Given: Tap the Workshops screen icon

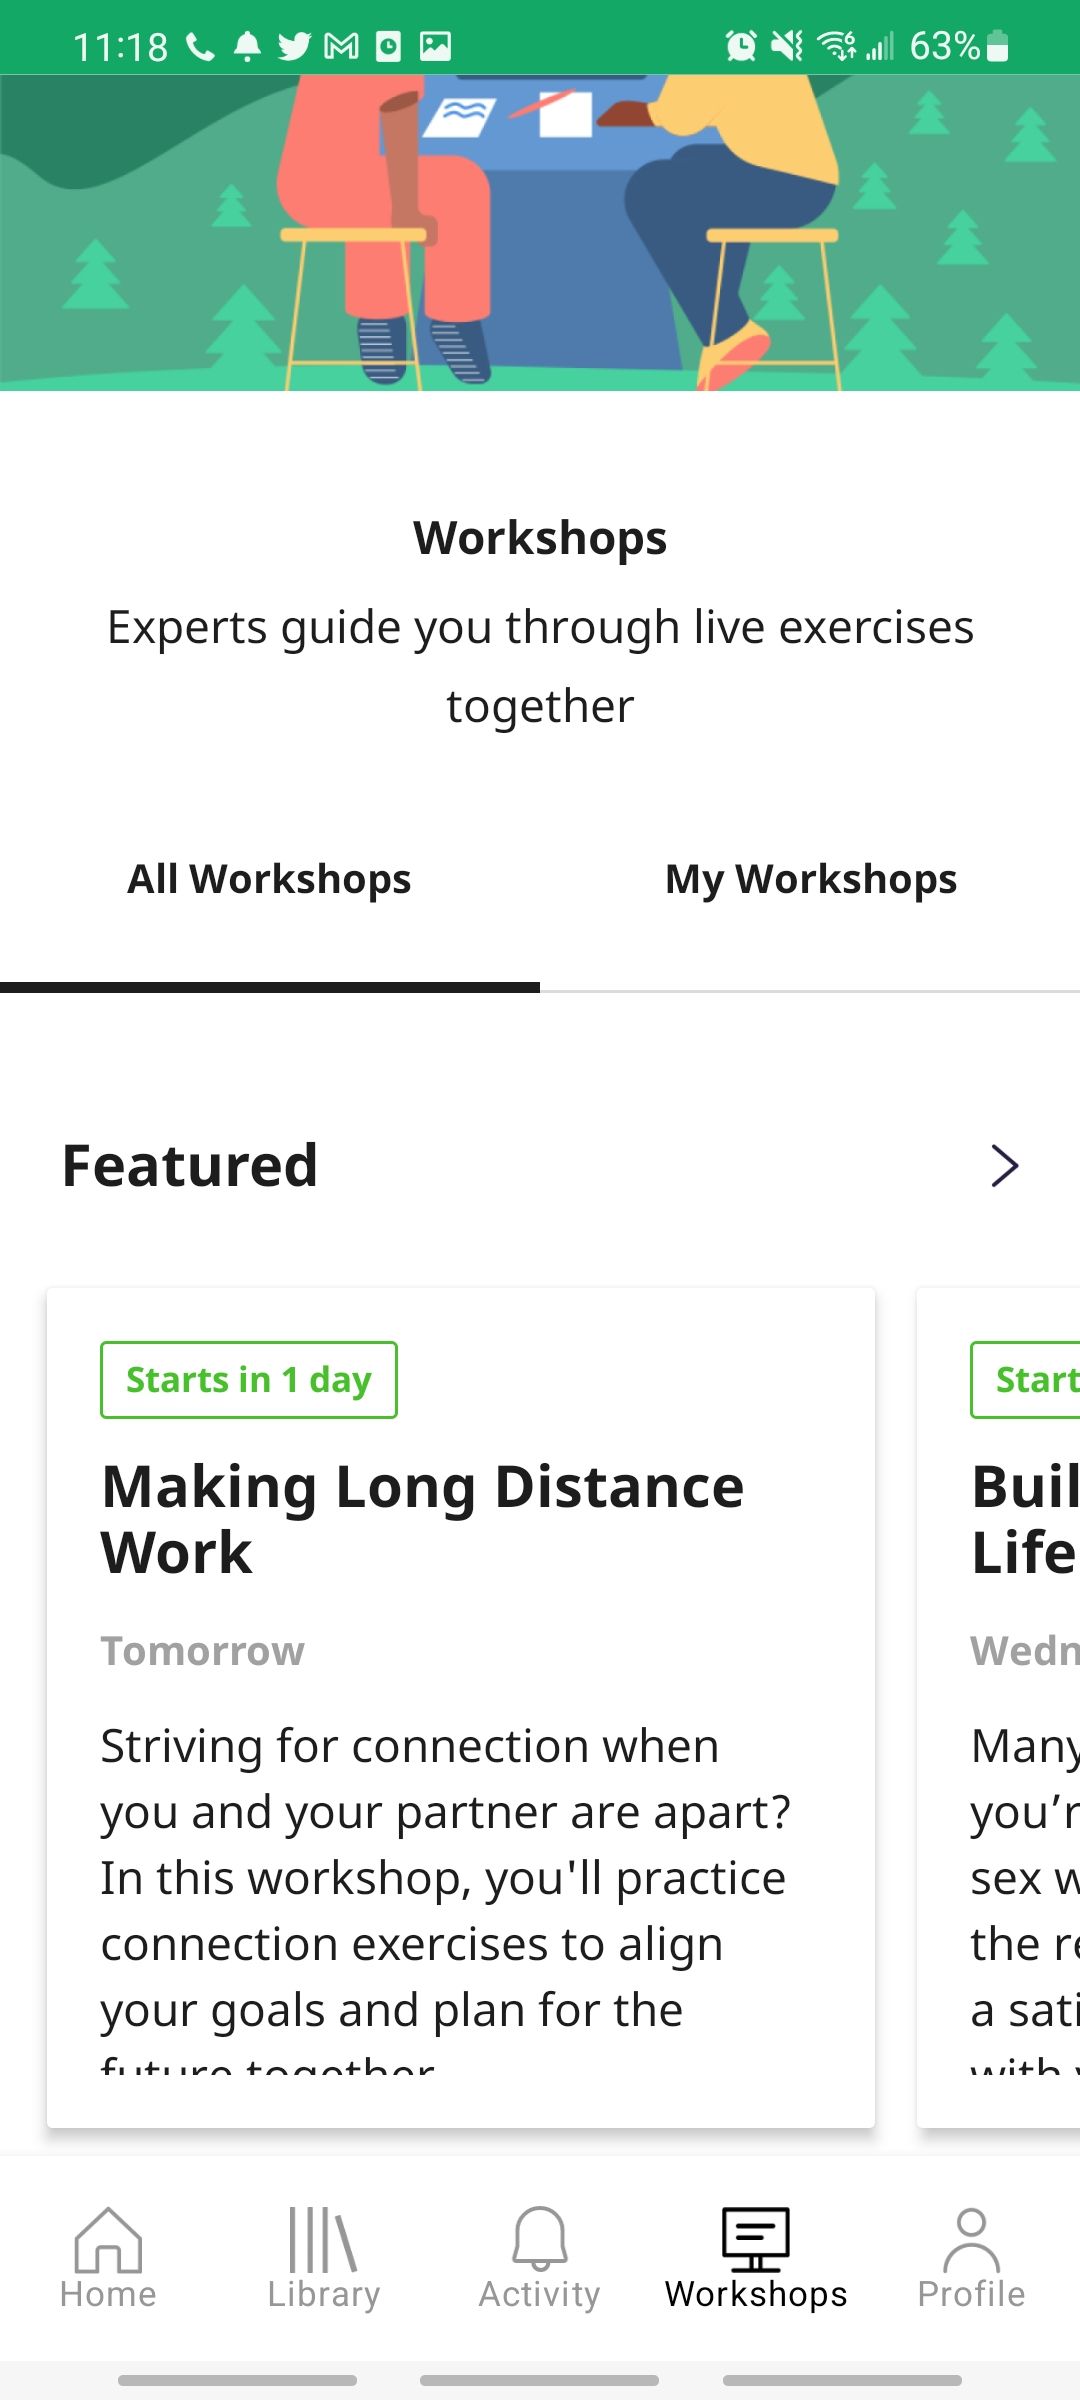Looking at the screenshot, I should (x=756, y=2240).
